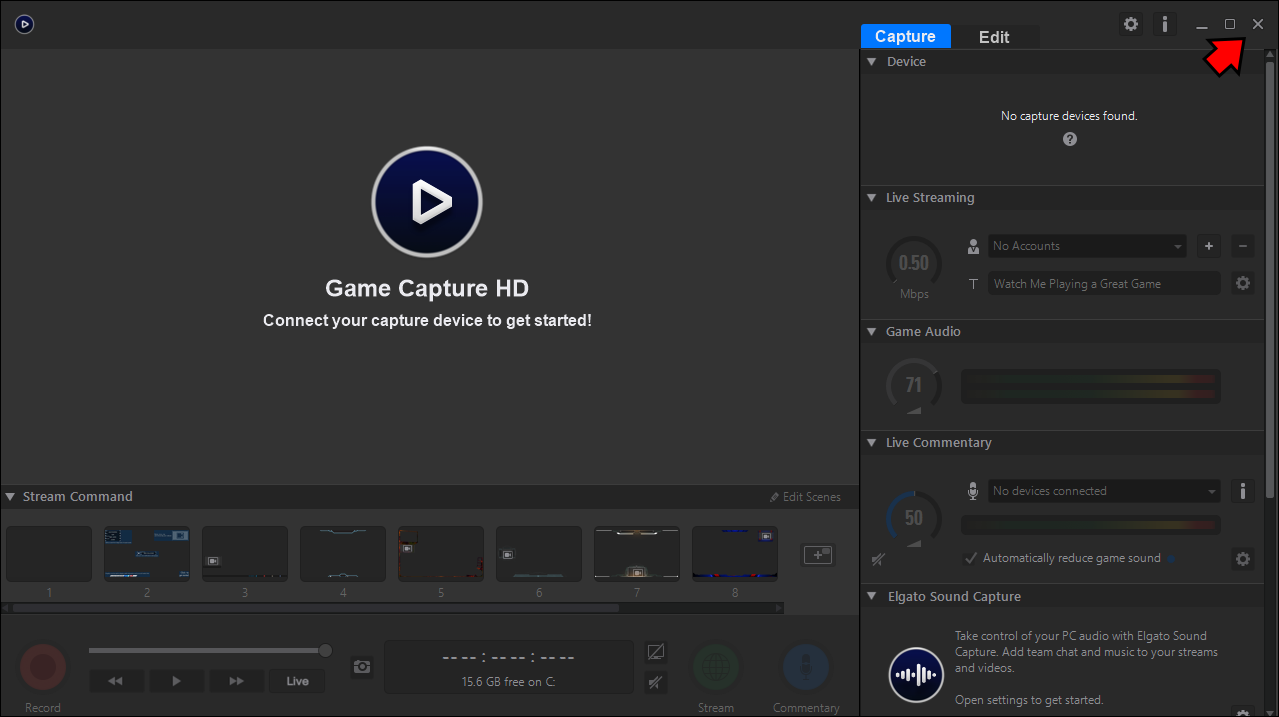Start streaming with the Stream globe button

point(716,667)
